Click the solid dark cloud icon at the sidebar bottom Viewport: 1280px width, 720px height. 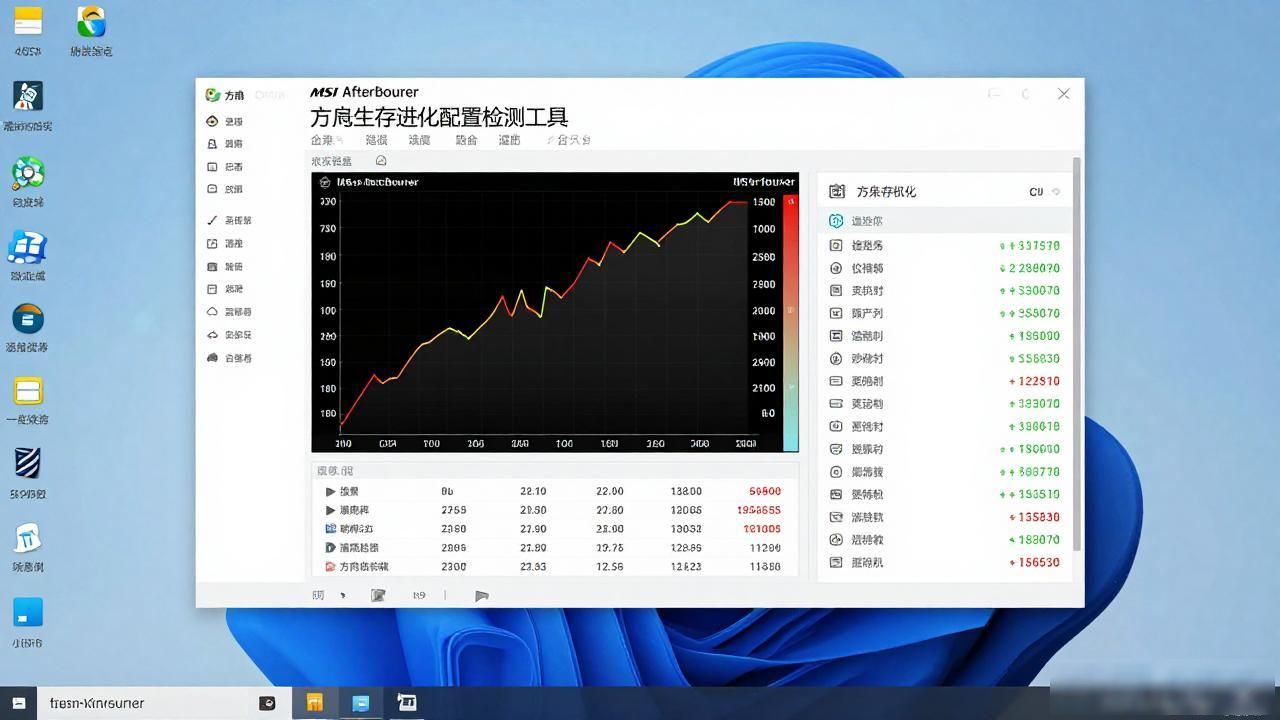click(212, 358)
